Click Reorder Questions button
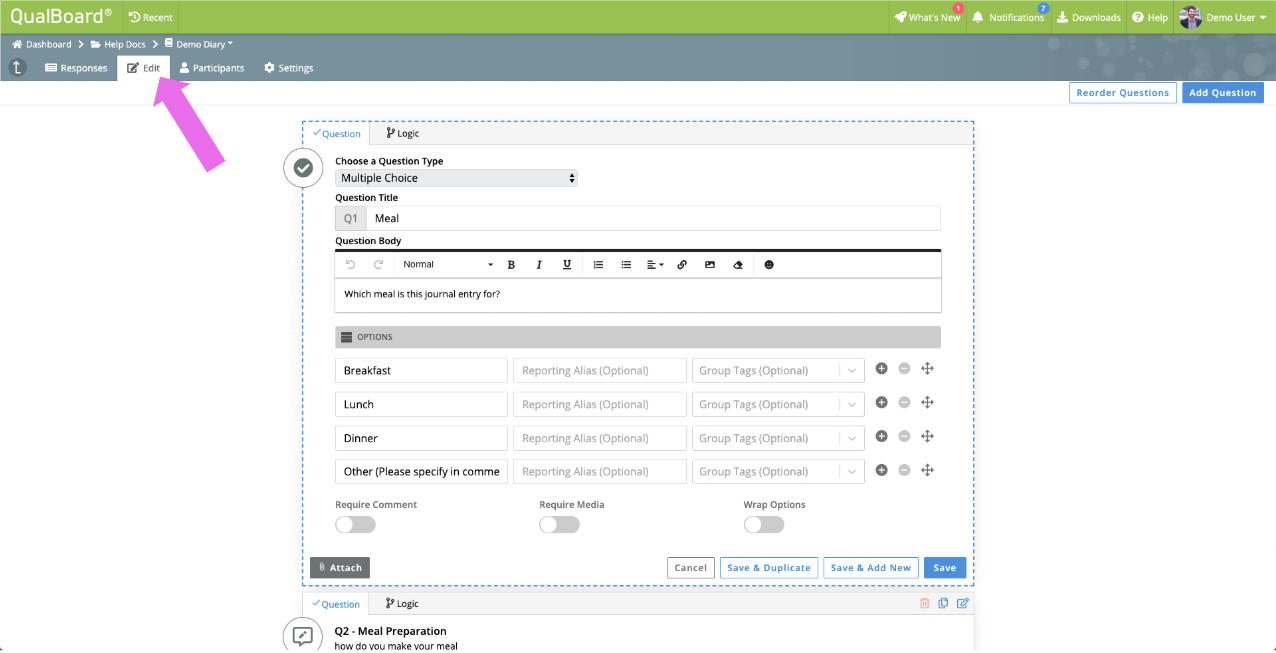The height and width of the screenshot is (653, 1276). point(1122,93)
